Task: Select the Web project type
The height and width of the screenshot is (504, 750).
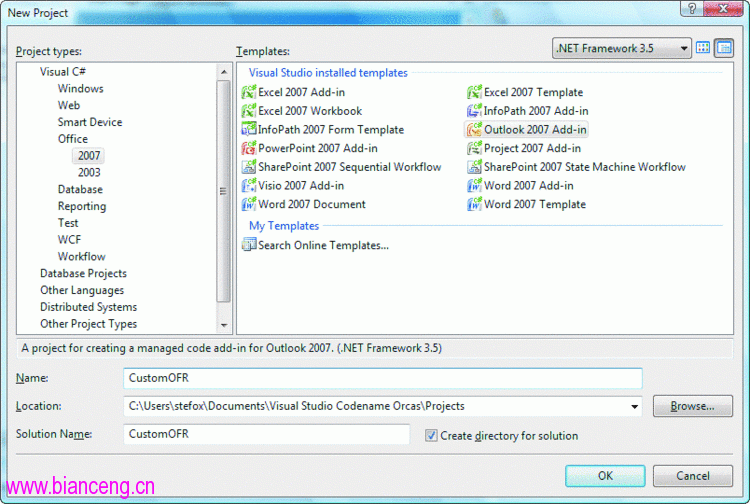Action: 69,105
